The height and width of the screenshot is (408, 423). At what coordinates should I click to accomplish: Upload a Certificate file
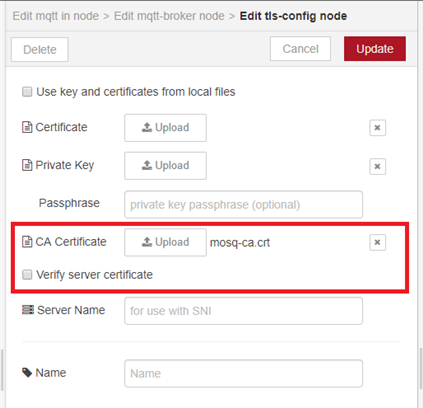(165, 128)
